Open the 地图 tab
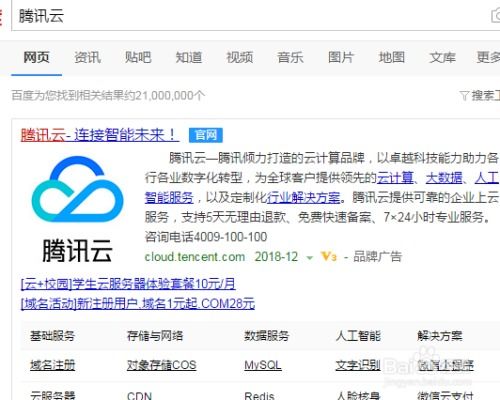The image size is (500, 400). click(392, 57)
